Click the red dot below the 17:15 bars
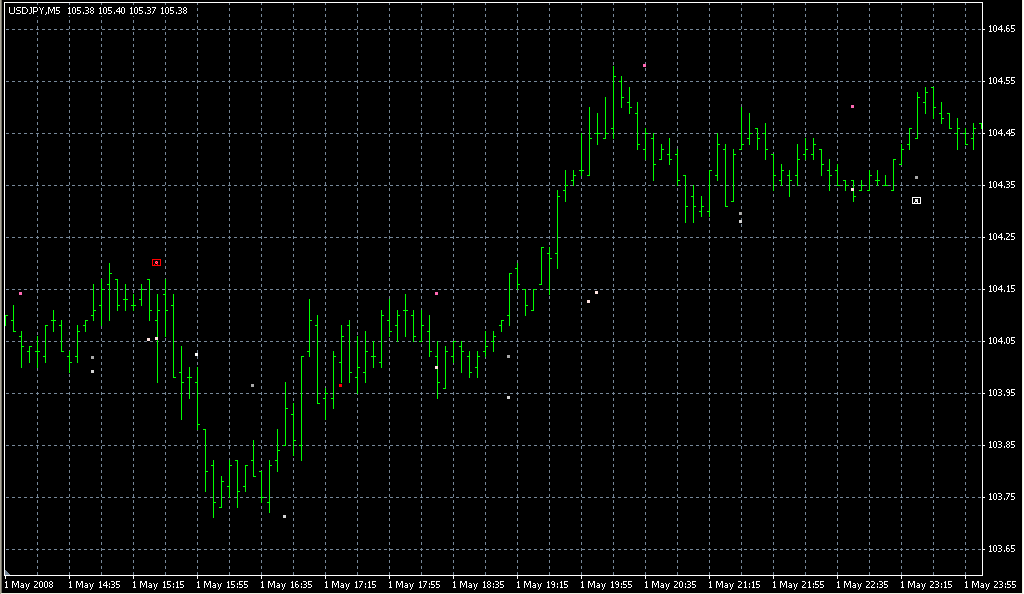1024x594 pixels. pos(340,386)
